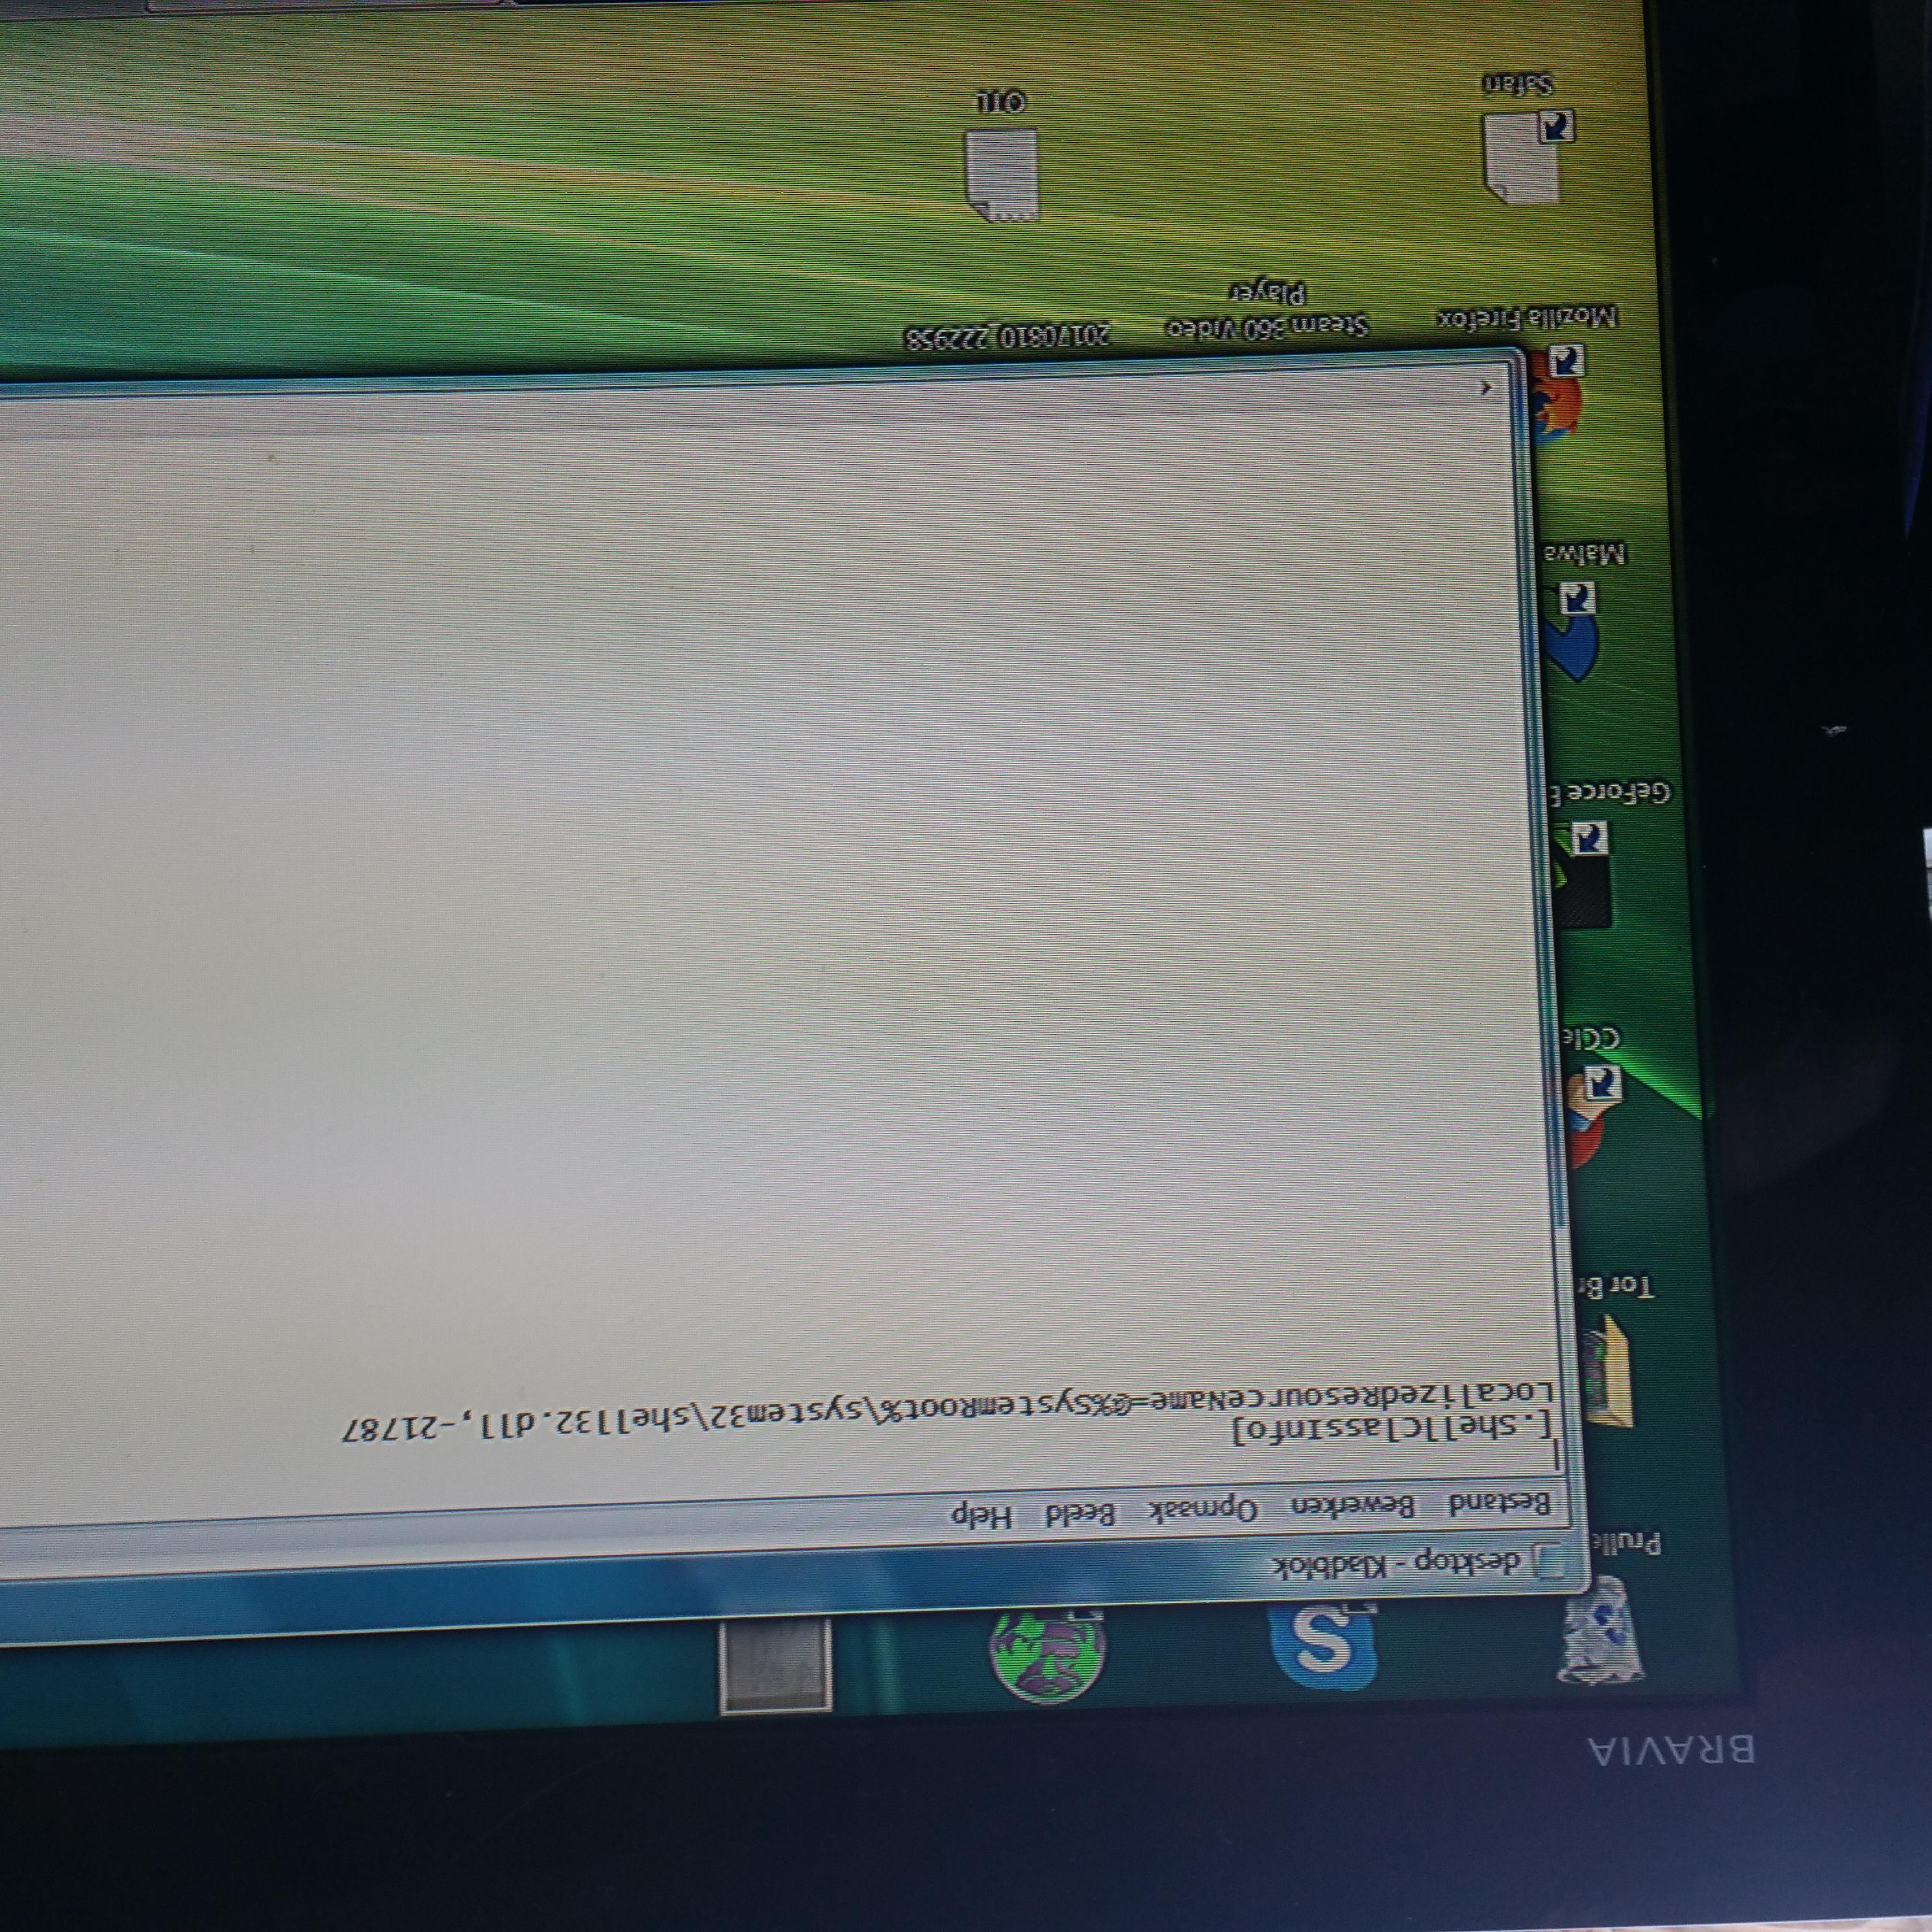Image resolution: width=1932 pixels, height=1932 pixels.
Task: Open the Bewerken menu in Kladblok
Action: pos(1352,1507)
